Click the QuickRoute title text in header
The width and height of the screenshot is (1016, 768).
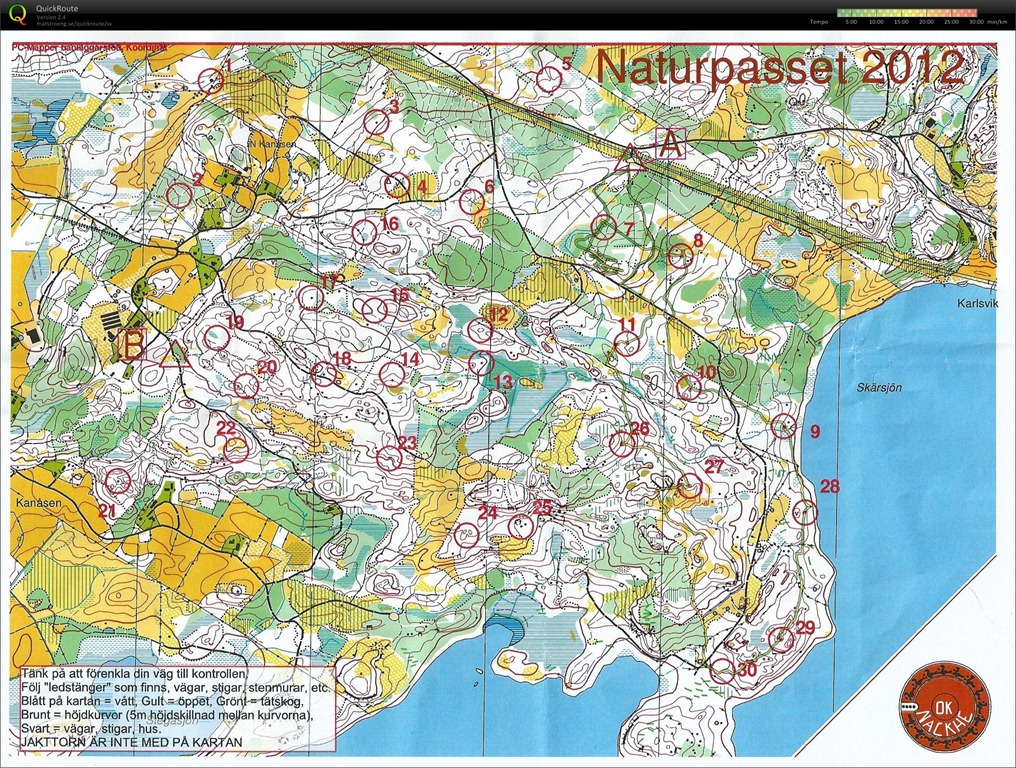(x=58, y=8)
